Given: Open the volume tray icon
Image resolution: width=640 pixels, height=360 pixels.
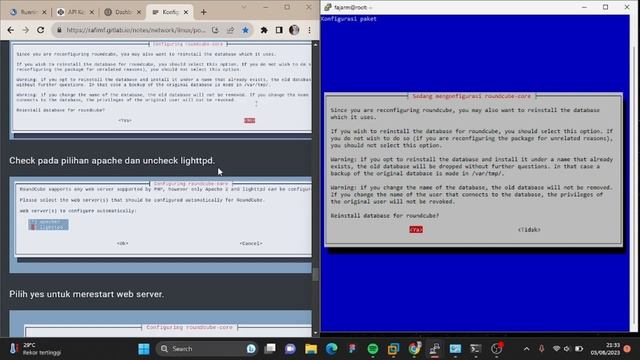Looking at the screenshot, I should click(567, 349).
